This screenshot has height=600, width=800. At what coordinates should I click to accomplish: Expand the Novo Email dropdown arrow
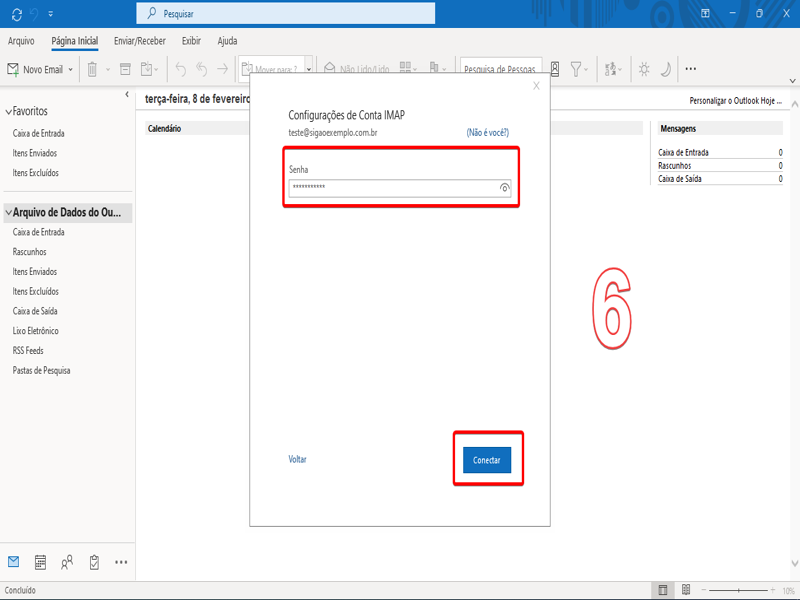70,69
